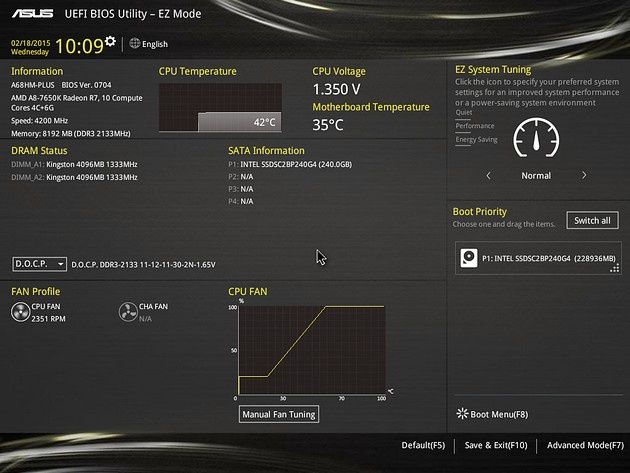
Task: Select the Performance tuning option
Action: (x=475, y=126)
